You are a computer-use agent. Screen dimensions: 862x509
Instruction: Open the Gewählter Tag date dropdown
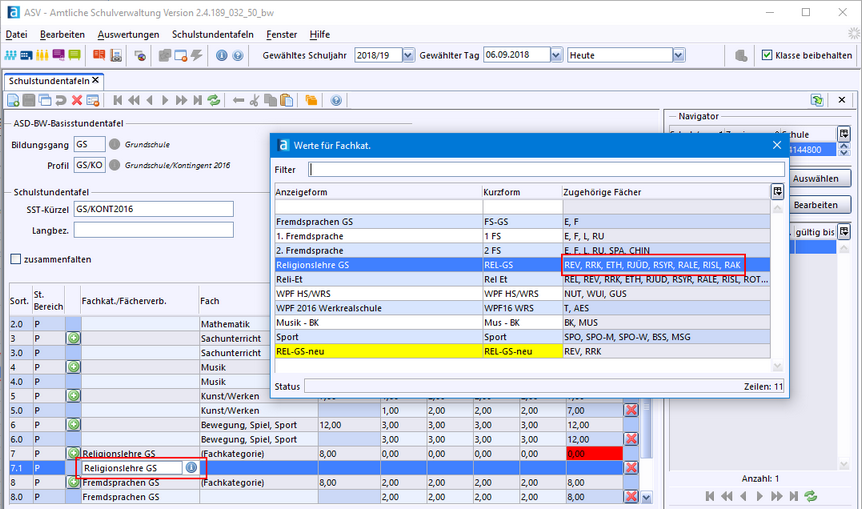(x=554, y=56)
